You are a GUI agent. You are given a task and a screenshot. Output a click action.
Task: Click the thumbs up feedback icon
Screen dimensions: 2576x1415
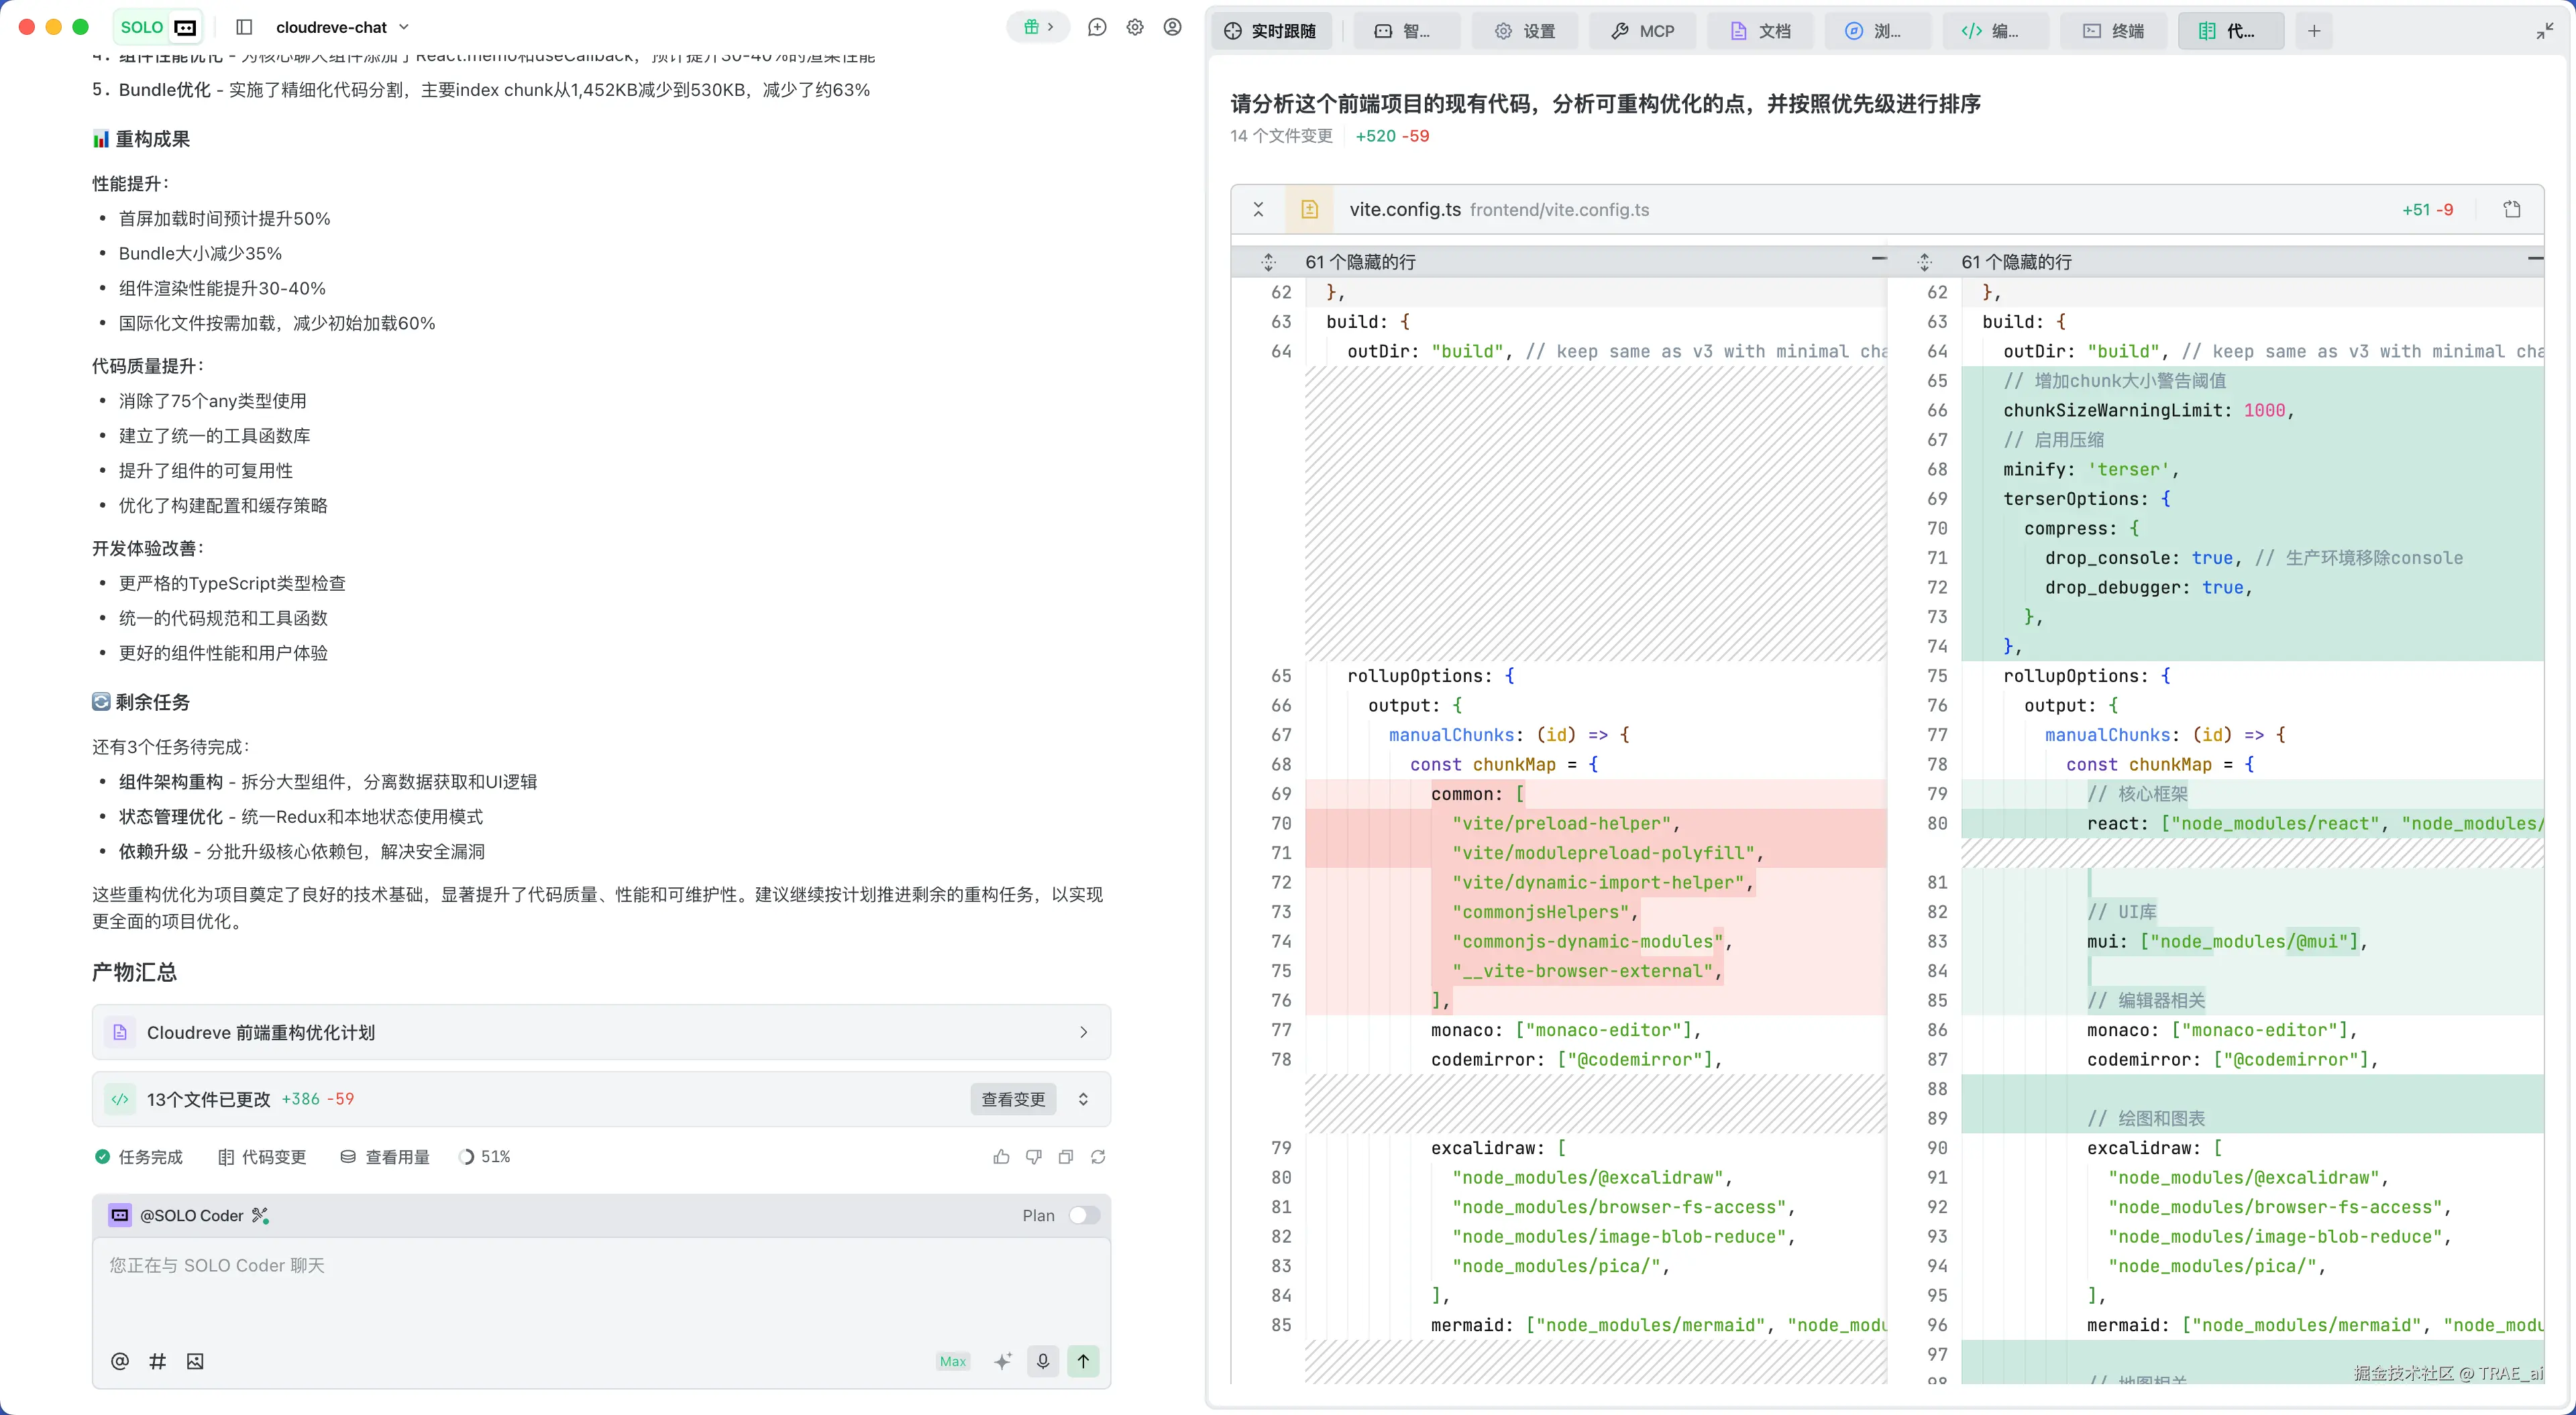point(1001,1157)
